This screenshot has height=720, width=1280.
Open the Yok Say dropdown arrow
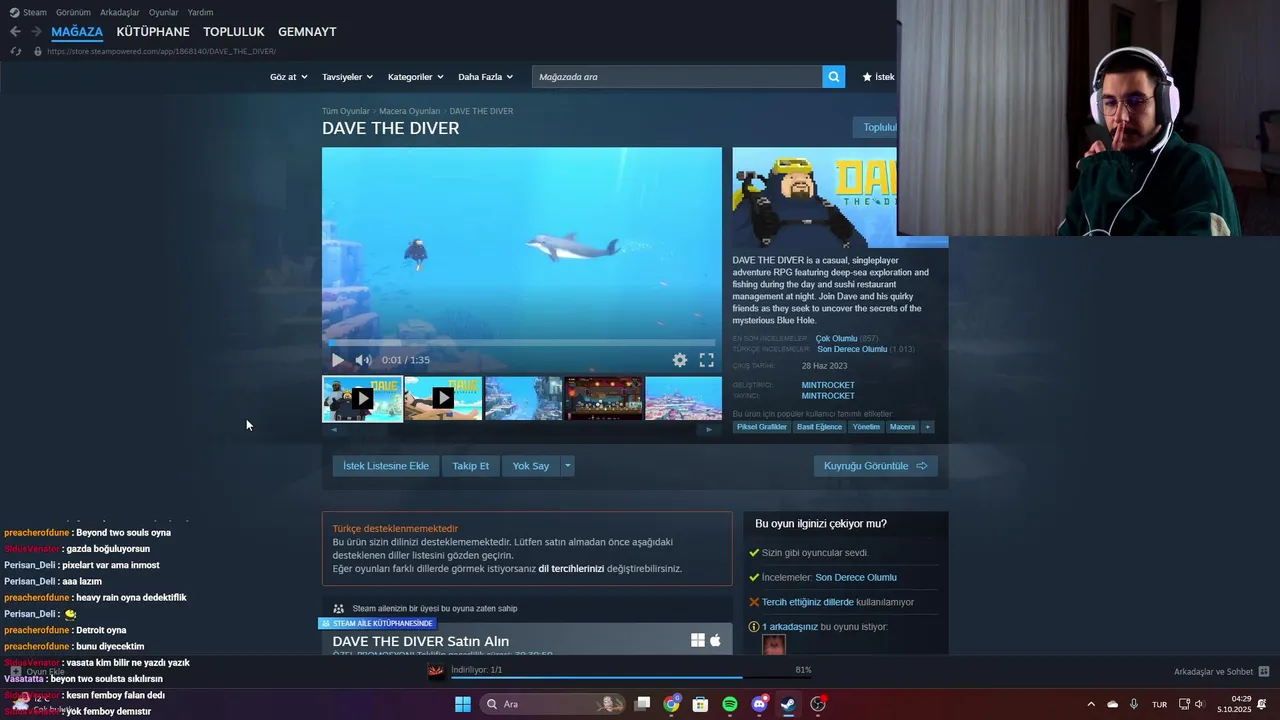(567, 466)
